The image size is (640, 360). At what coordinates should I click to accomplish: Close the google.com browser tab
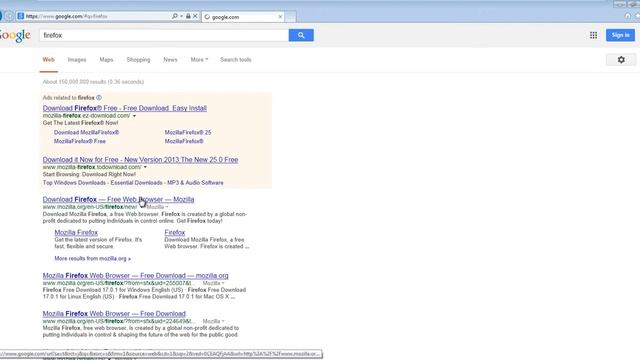tap(280, 17)
